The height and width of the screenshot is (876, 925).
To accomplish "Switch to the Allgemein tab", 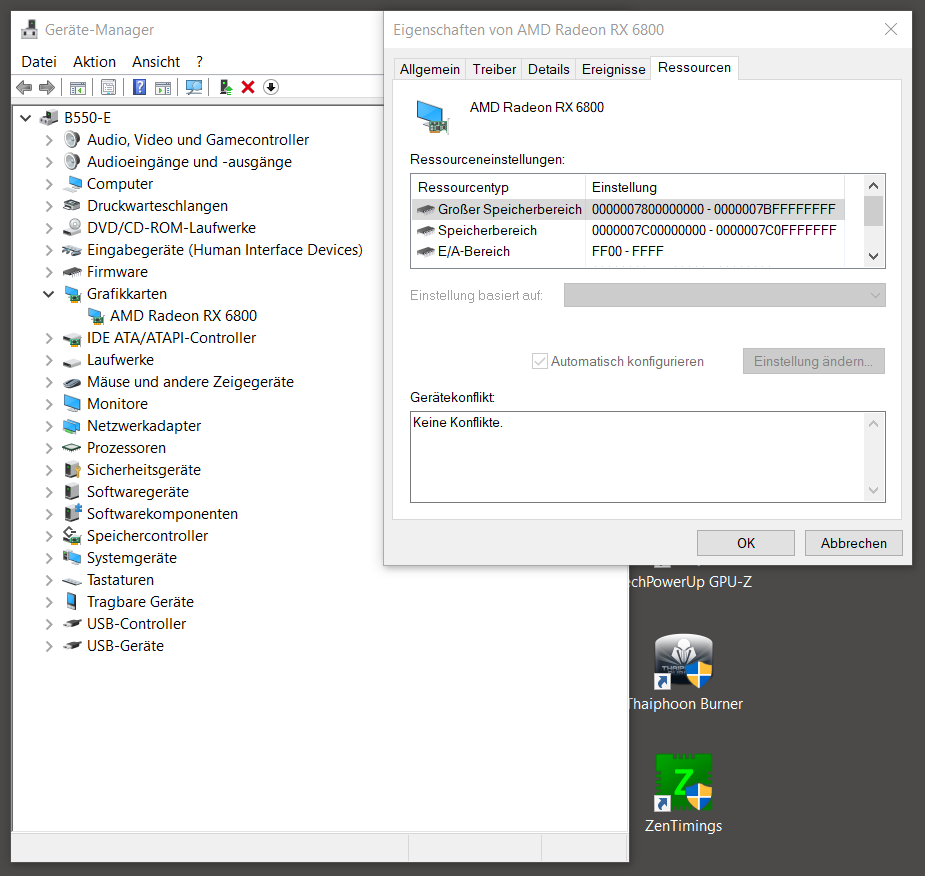I will tap(429, 70).
